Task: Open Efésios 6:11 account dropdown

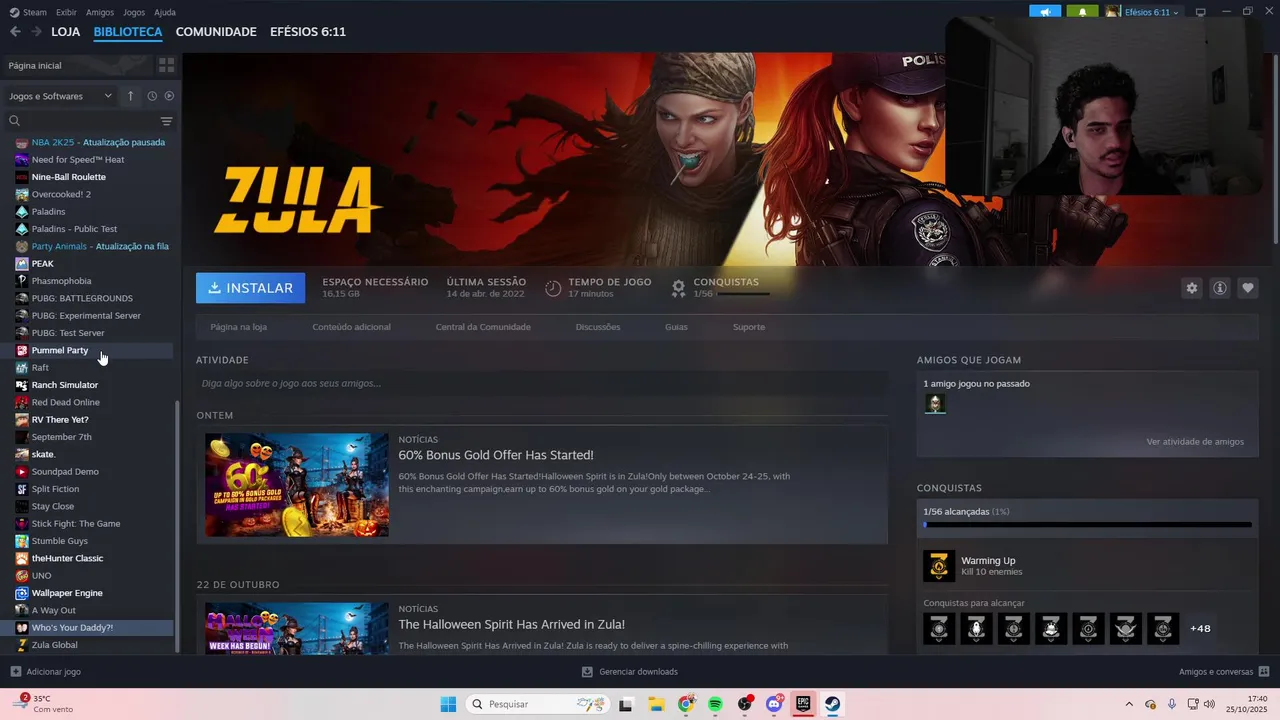Action: [x=1150, y=12]
